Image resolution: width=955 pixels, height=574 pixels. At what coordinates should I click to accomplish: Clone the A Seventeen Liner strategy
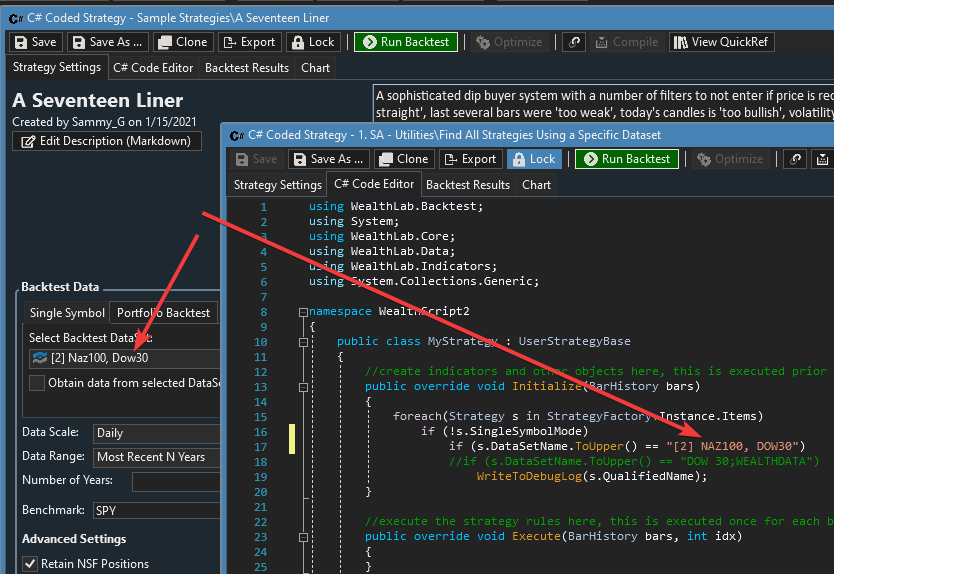tap(183, 42)
